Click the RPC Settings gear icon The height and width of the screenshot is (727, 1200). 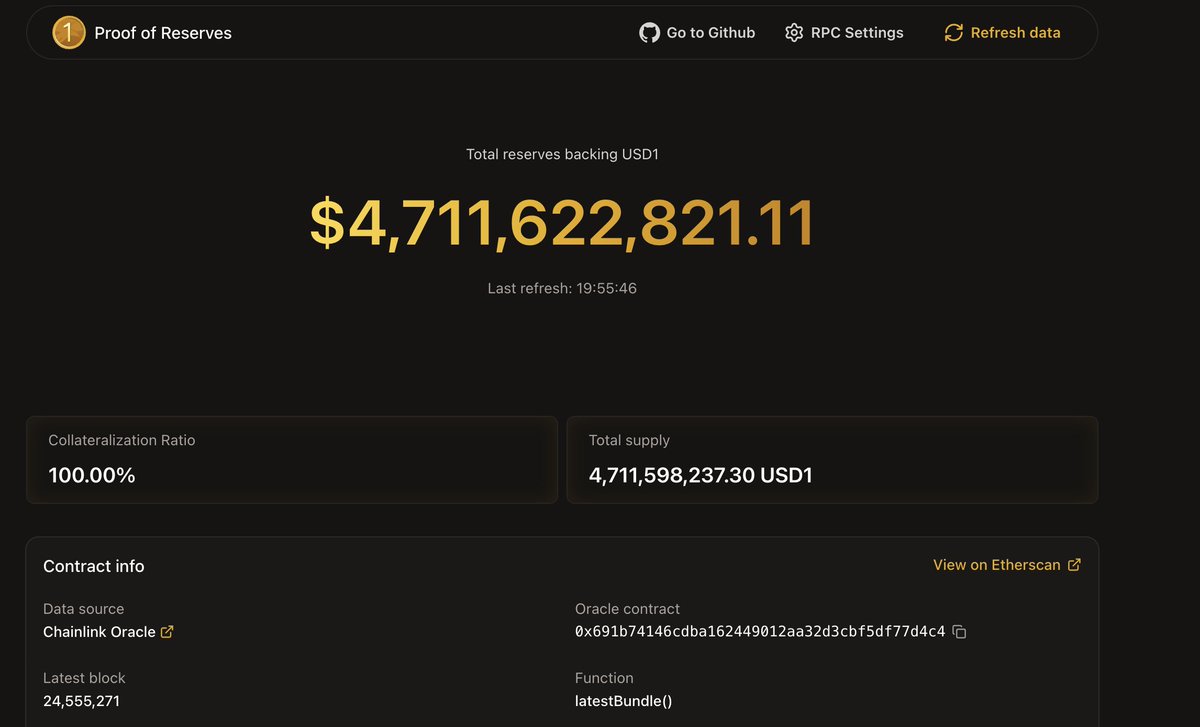[x=794, y=33]
